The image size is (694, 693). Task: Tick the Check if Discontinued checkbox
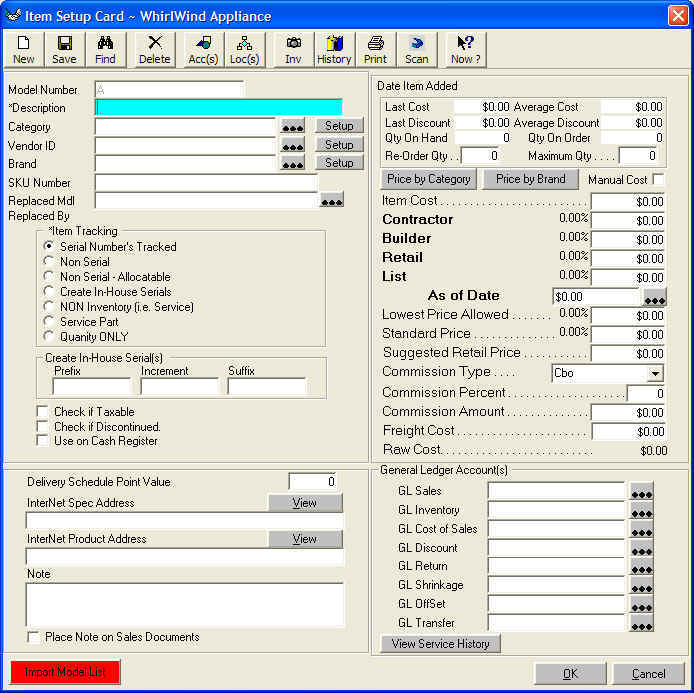[42, 427]
